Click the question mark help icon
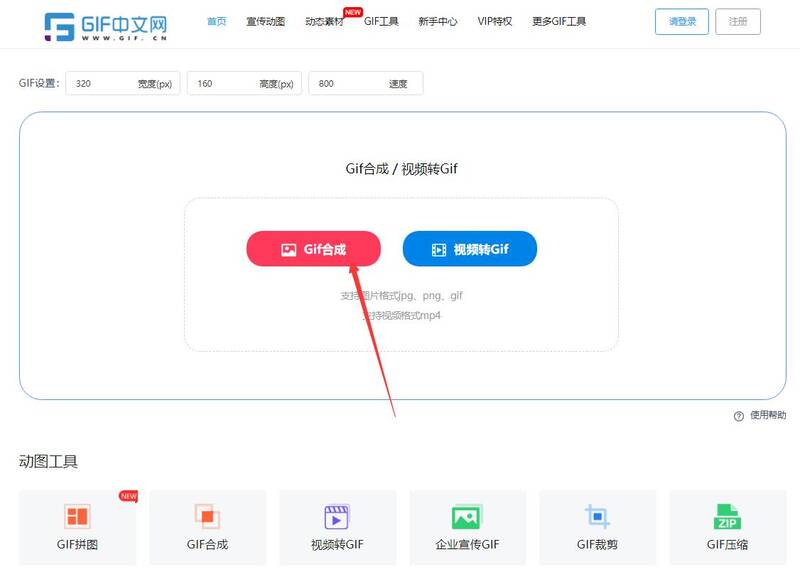 739,416
